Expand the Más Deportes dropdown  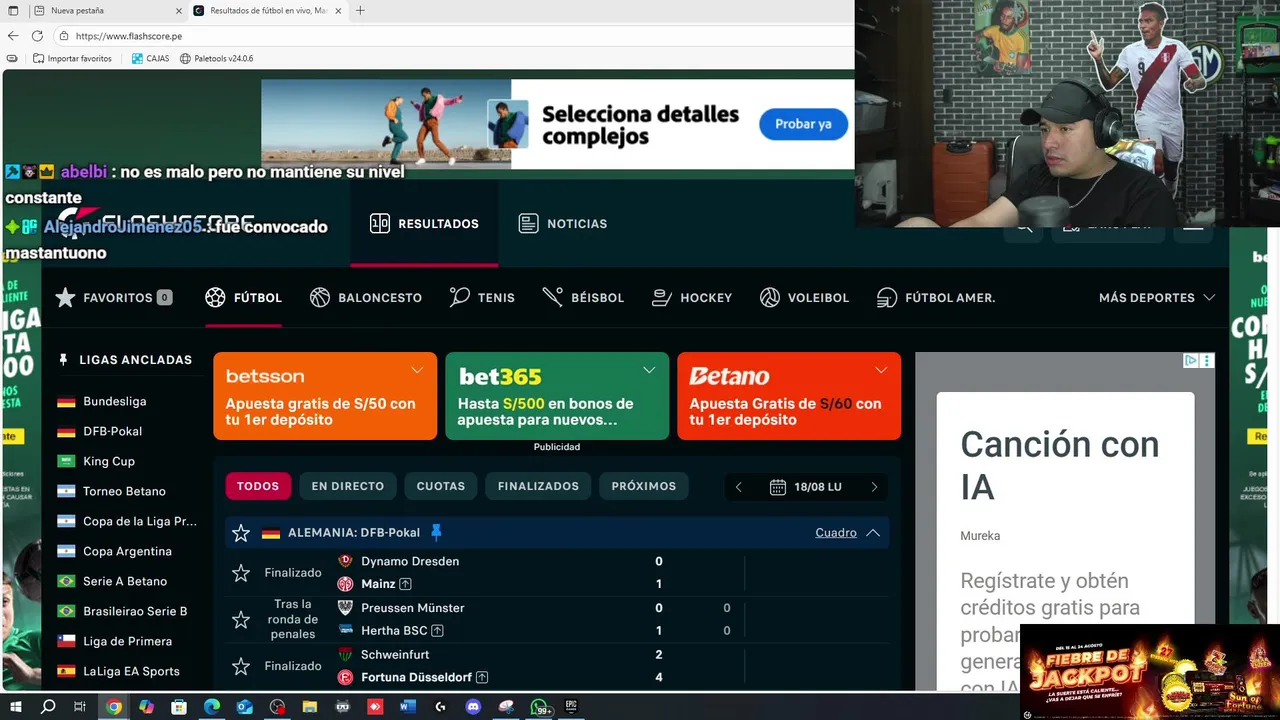pos(1157,297)
